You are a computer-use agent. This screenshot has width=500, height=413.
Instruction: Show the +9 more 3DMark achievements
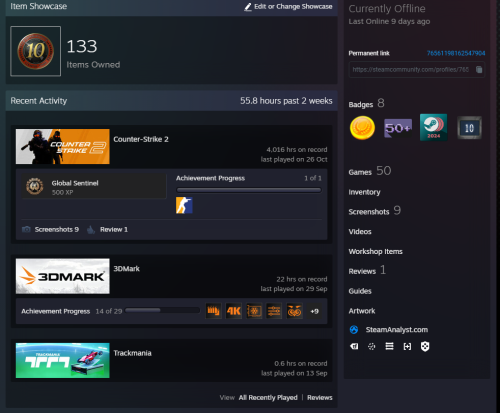(314, 311)
